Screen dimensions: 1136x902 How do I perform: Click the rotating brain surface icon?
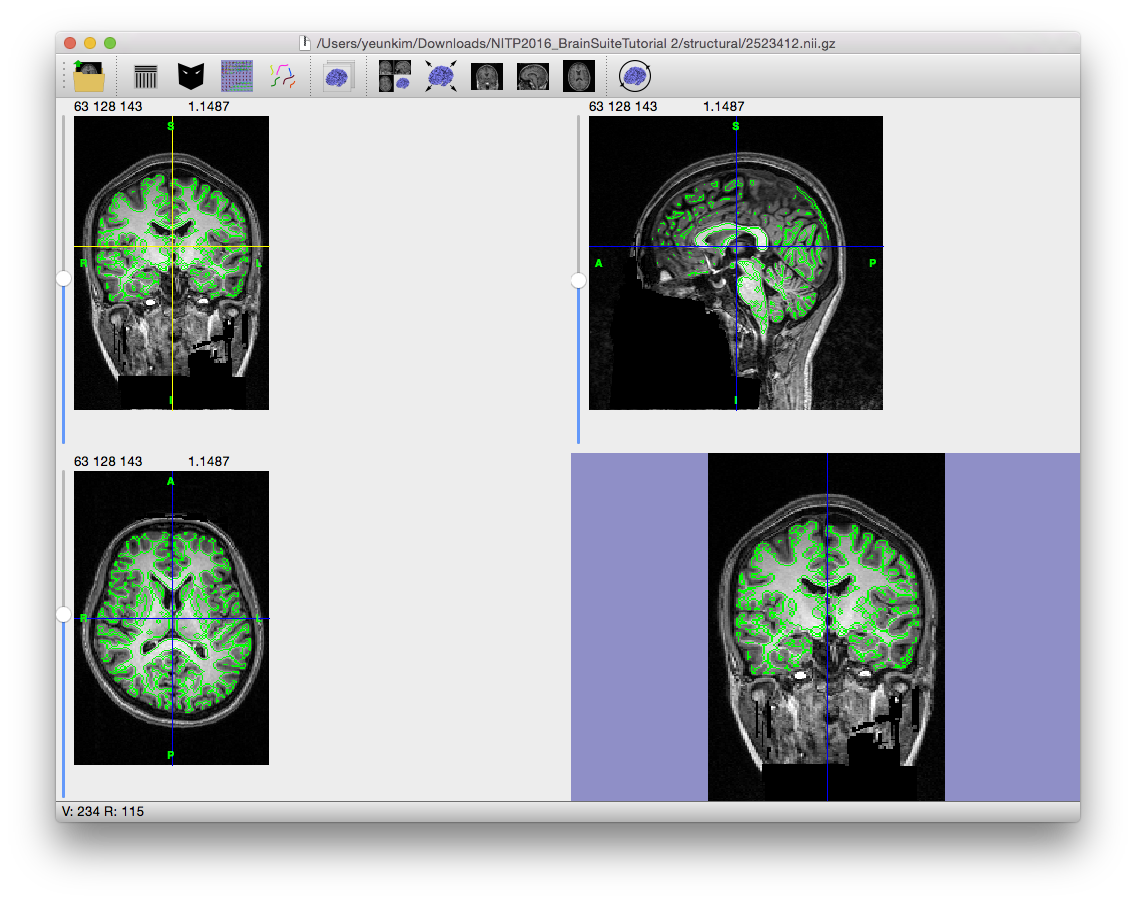633,76
